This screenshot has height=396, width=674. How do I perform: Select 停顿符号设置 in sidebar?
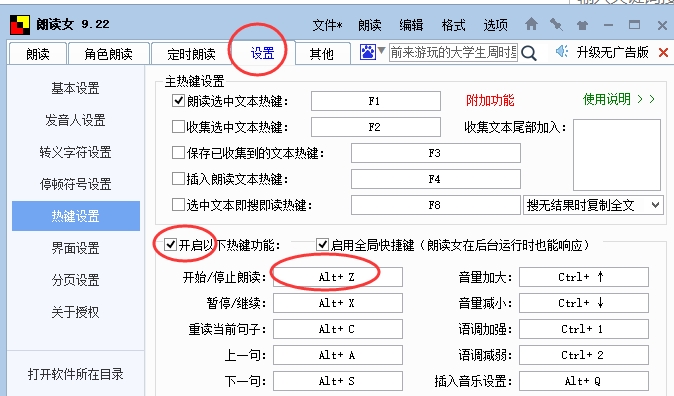click(76, 184)
